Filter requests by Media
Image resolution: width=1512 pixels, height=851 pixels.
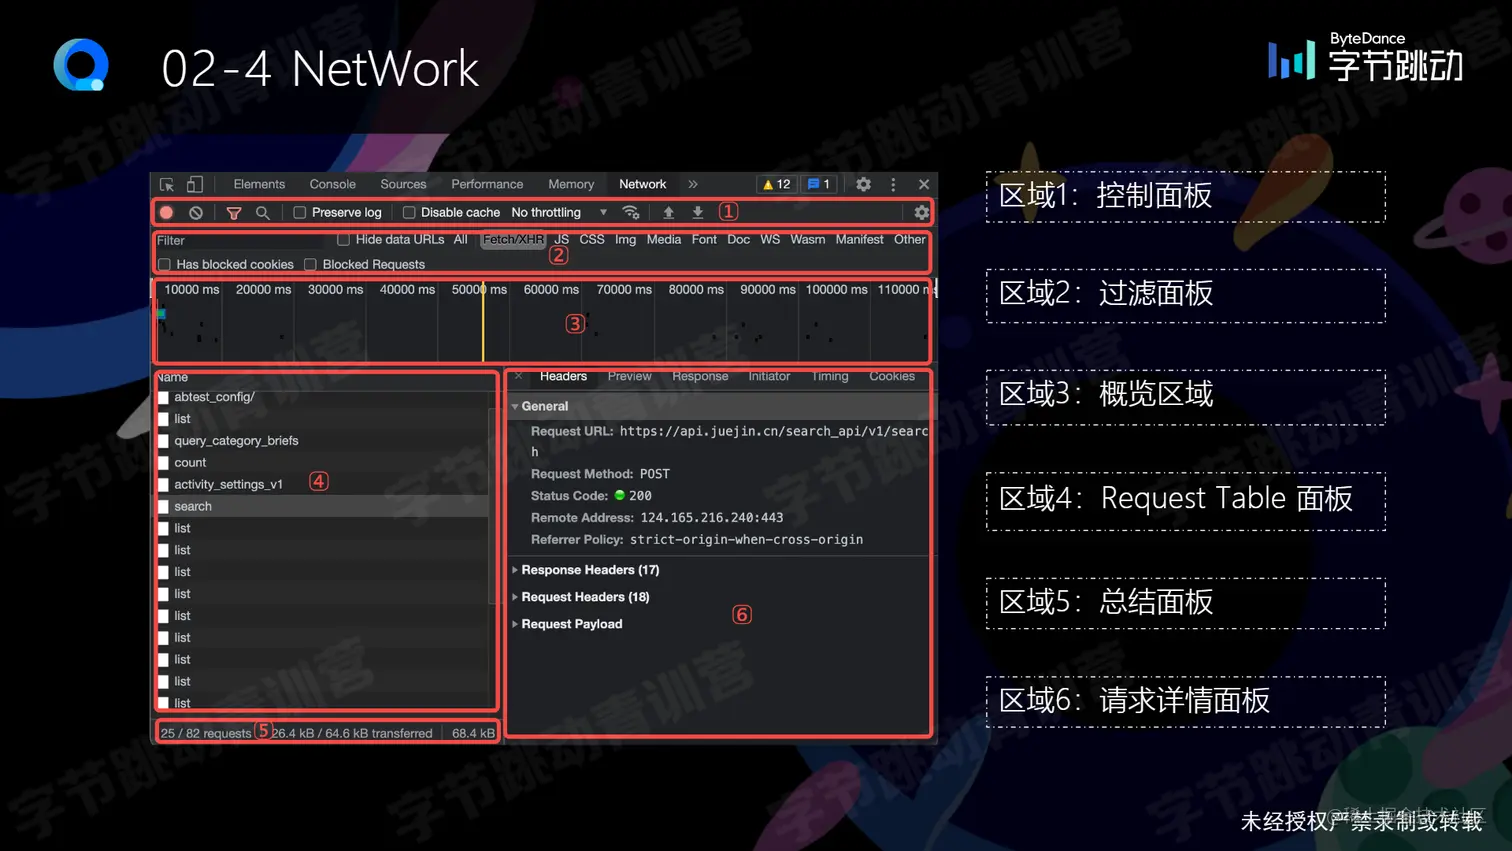click(x=664, y=239)
